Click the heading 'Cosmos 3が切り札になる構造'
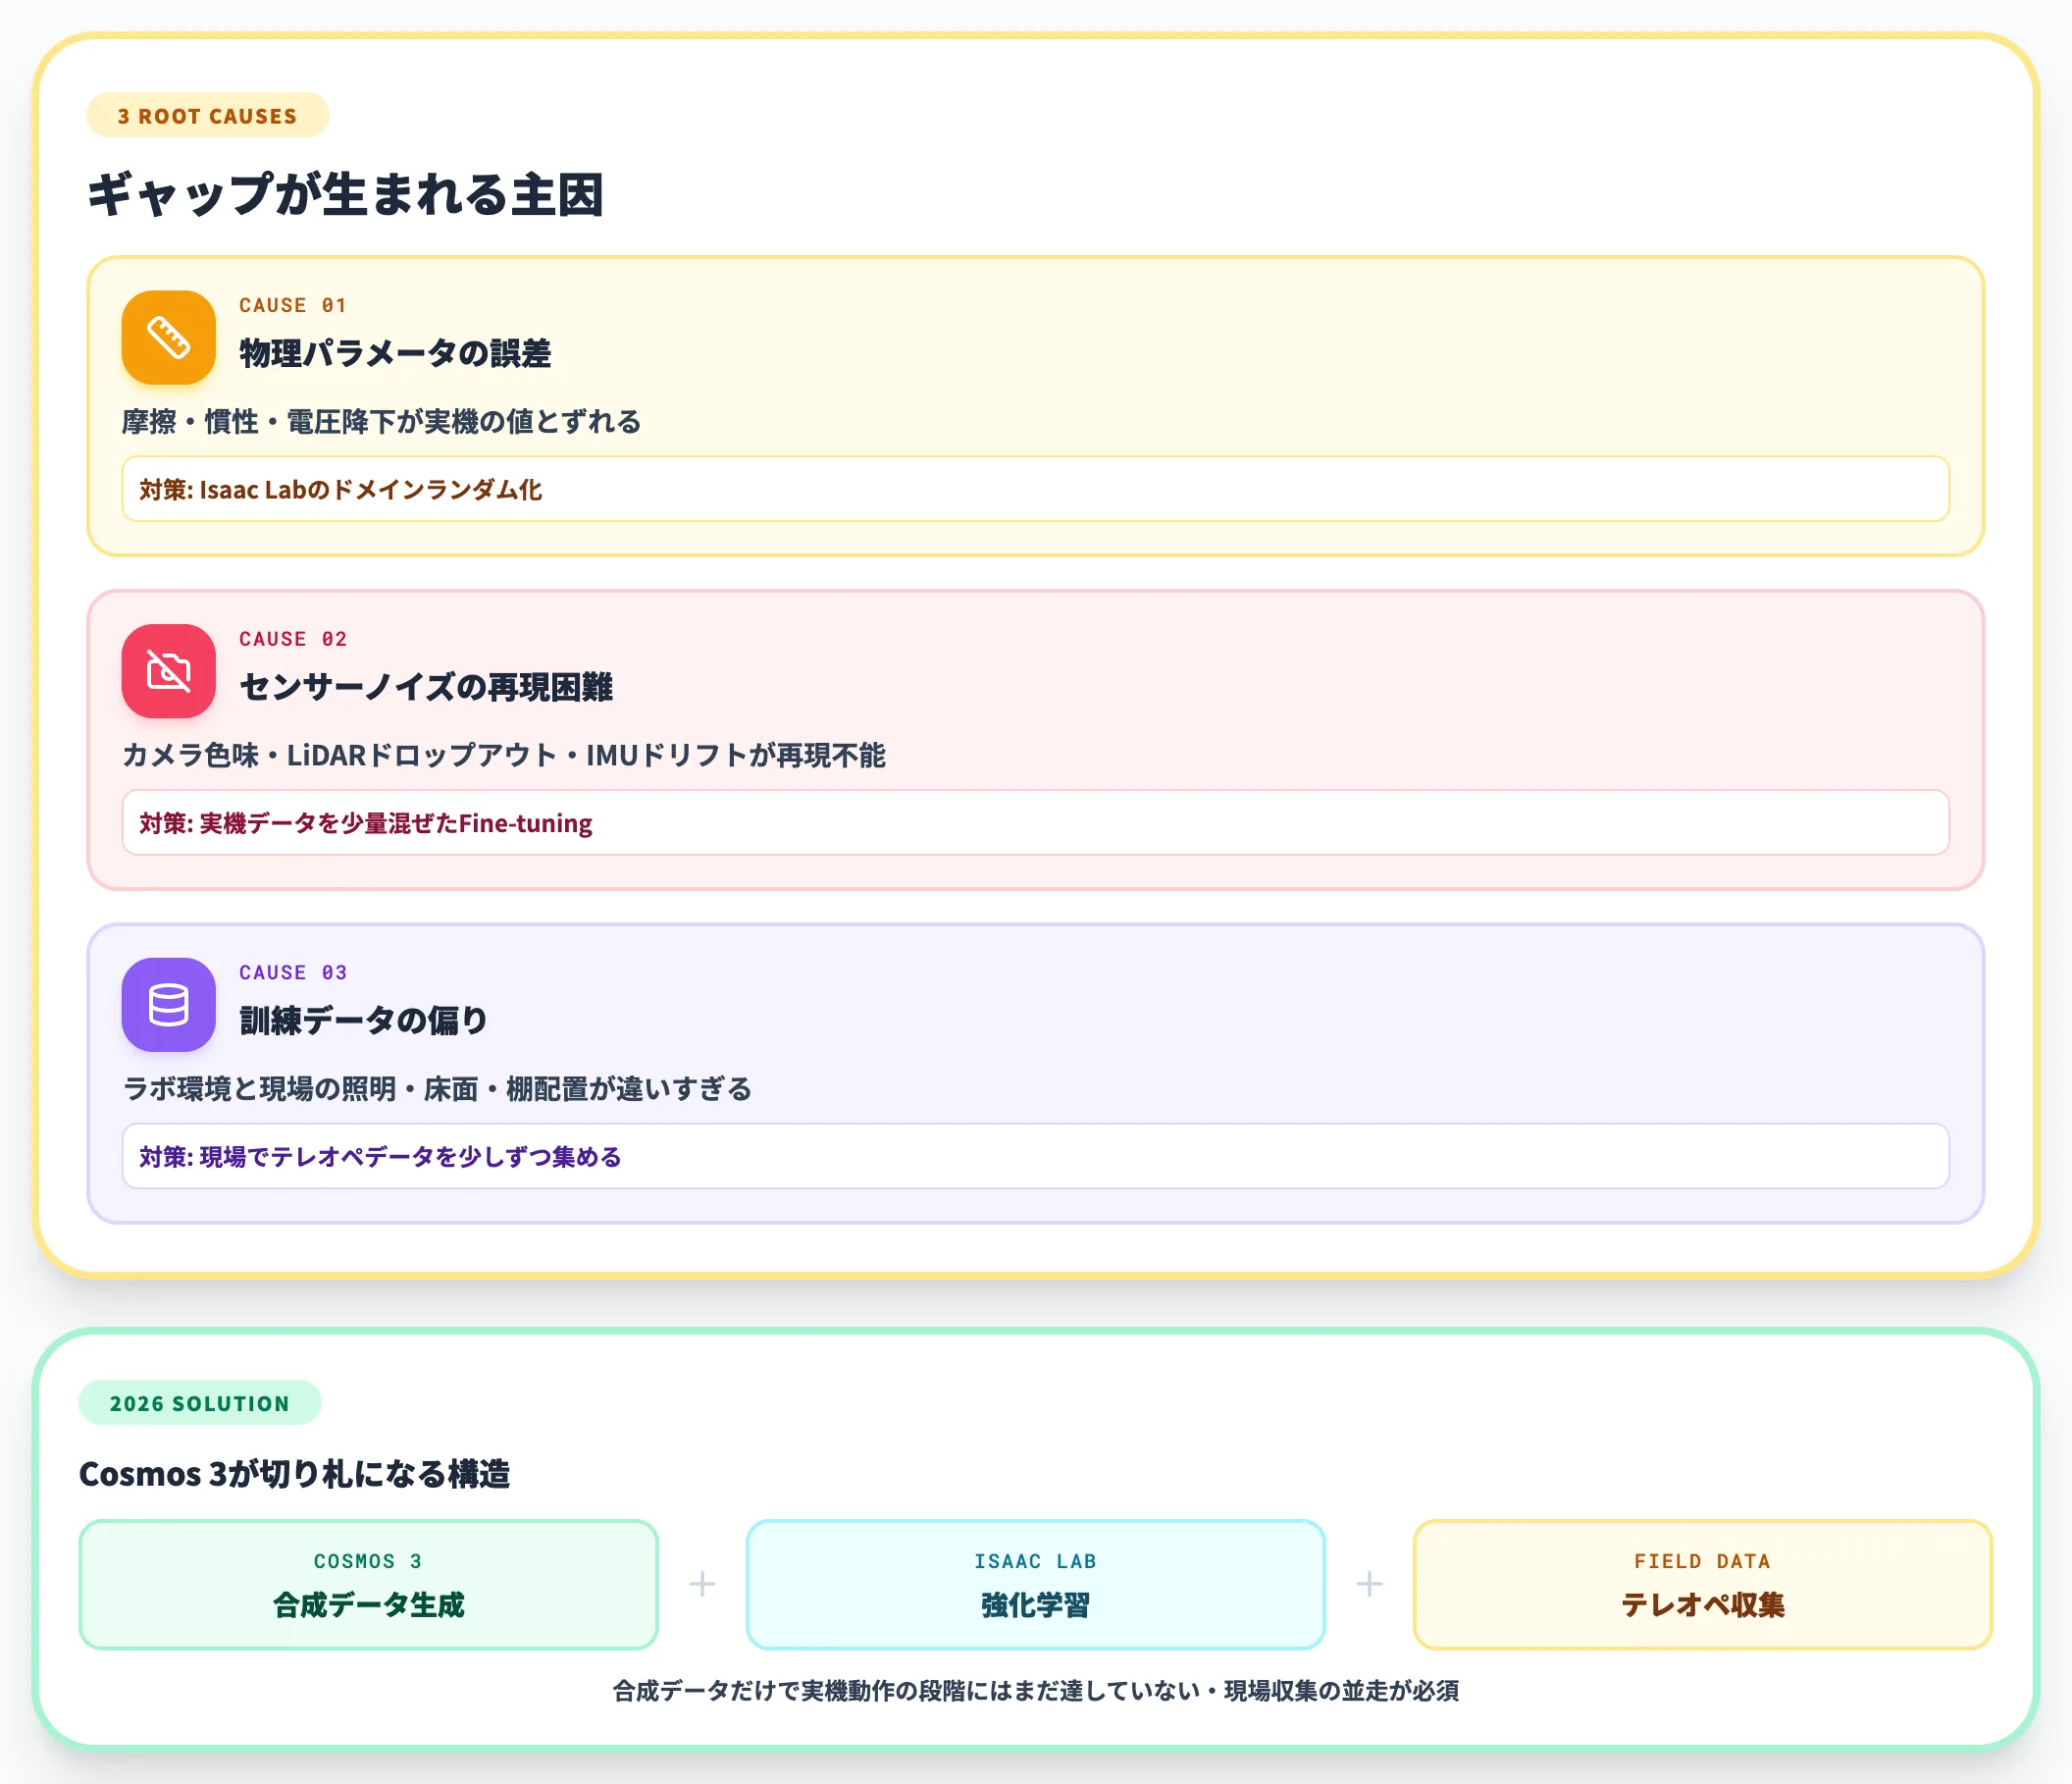The width and height of the screenshot is (2072, 1784). pyautogui.click(x=295, y=1474)
